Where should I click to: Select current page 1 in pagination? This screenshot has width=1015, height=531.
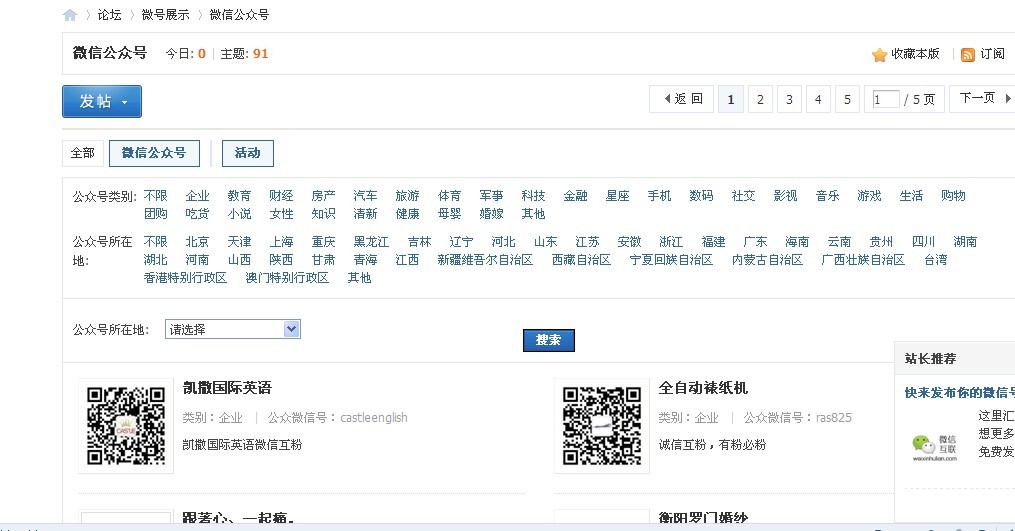pyautogui.click(x=731, y=100)
